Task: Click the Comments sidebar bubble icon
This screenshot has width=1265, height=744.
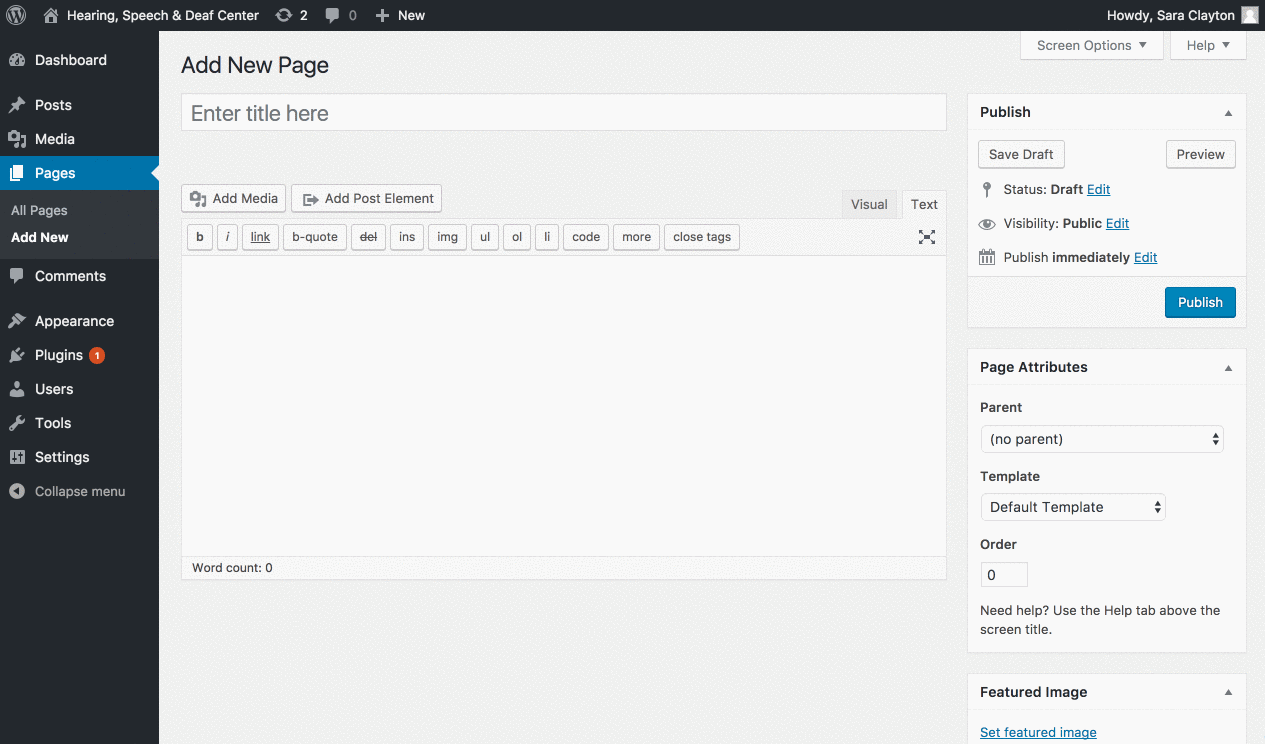Action: point(17,276)
